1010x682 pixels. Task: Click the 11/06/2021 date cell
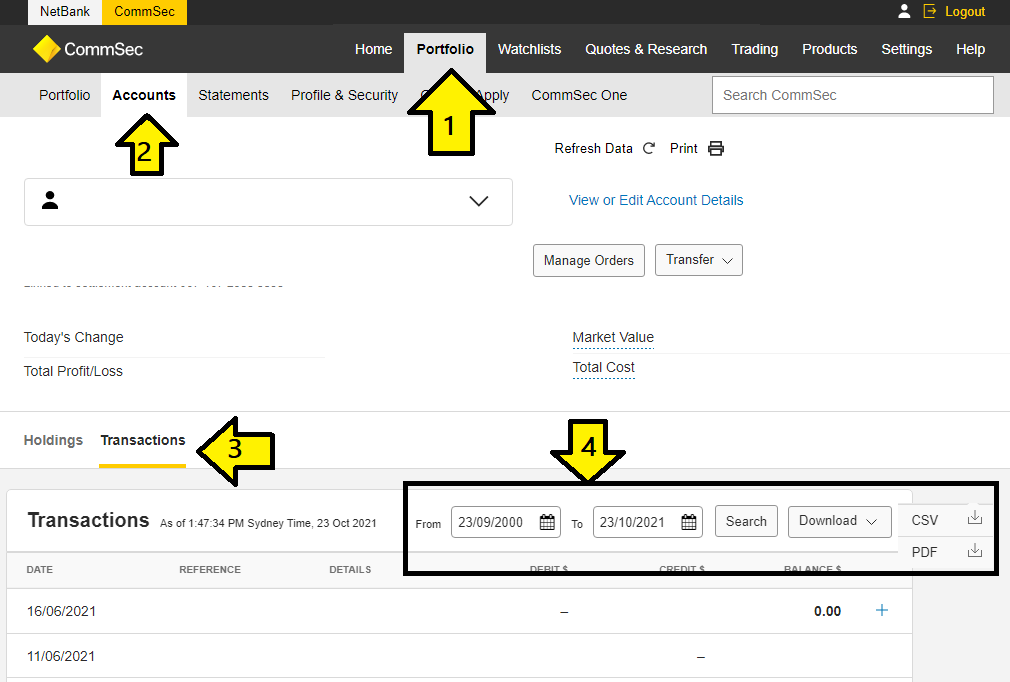click(61, 656)
